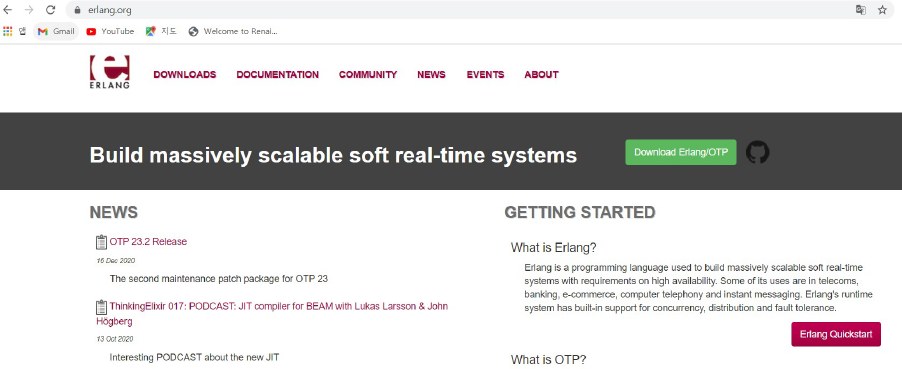Open the NEWS navigation item
Screen dimensions: 902x369
click(431, 75)
